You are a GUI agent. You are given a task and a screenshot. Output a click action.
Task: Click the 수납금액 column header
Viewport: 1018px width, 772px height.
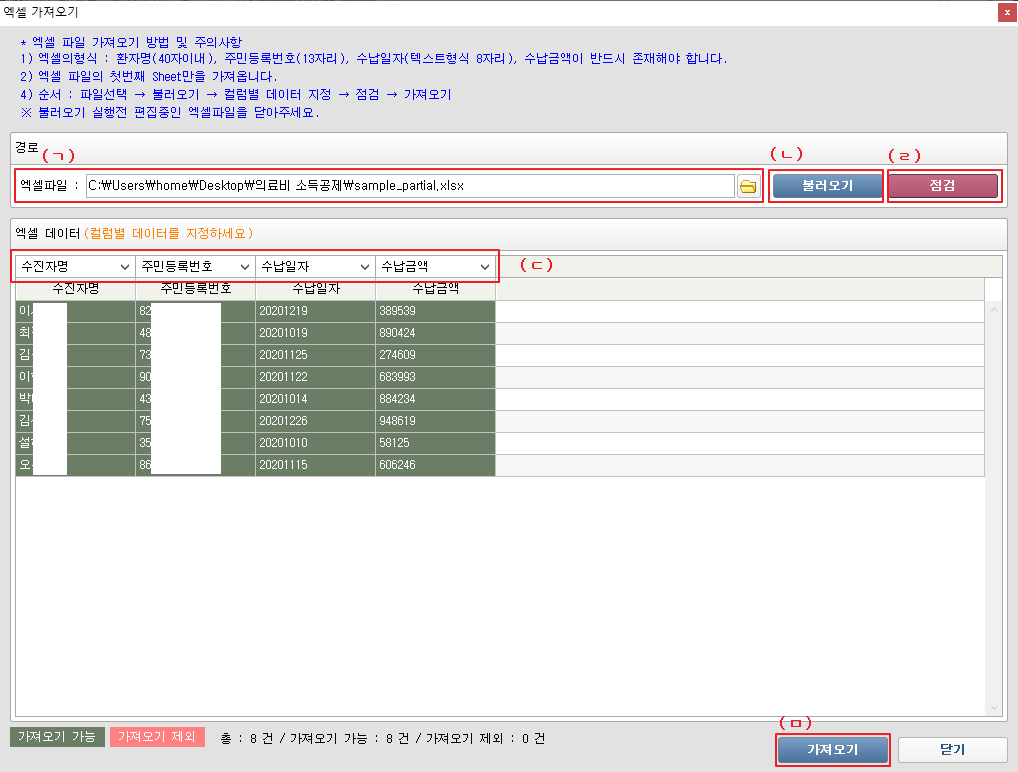point(435,289)
